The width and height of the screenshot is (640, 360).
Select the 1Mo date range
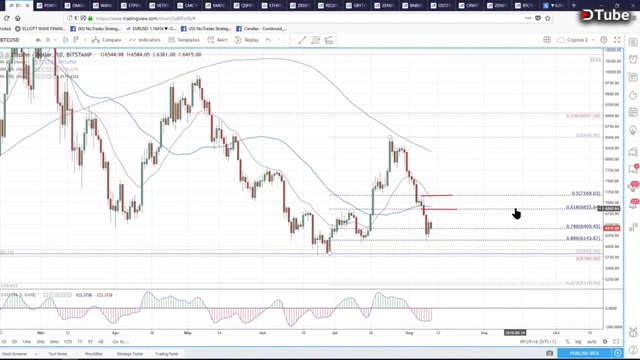click(x=27, y=342)
